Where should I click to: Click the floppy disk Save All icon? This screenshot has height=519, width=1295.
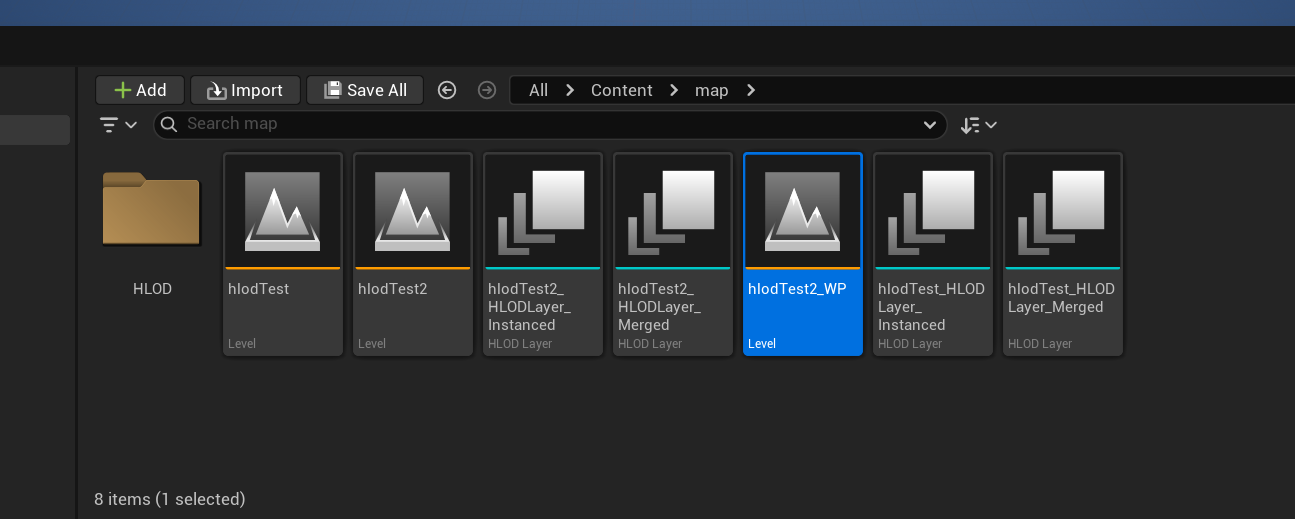333,90
